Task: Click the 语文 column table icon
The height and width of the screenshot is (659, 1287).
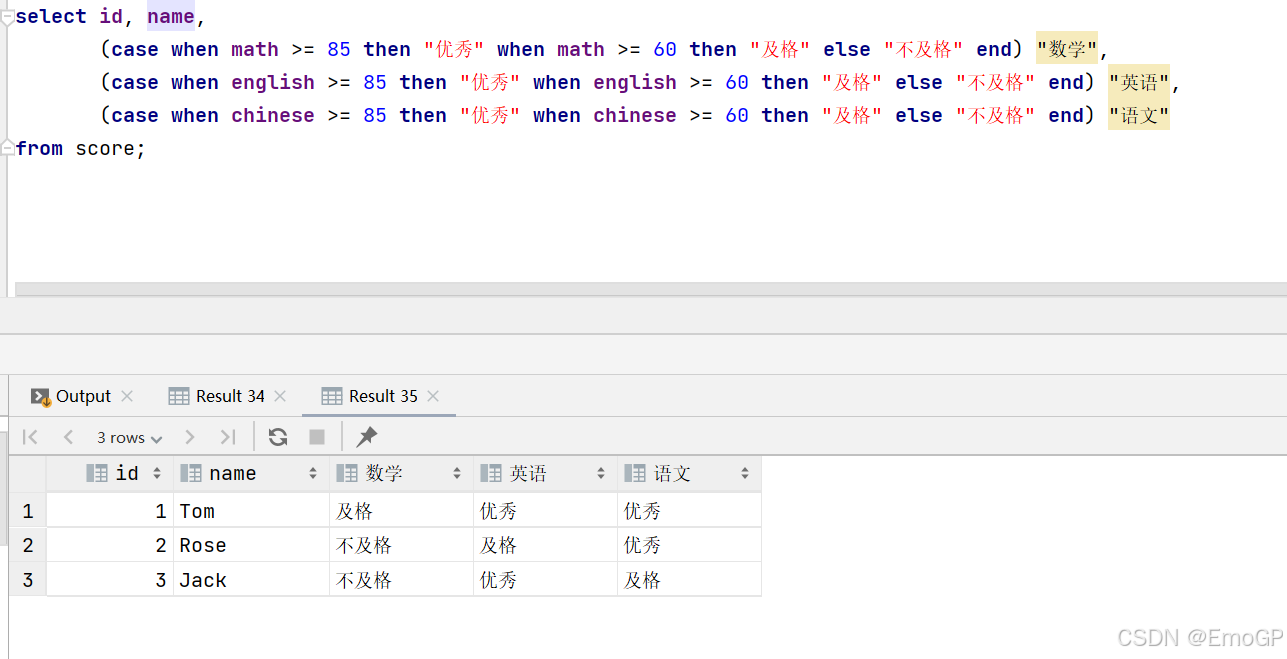Action: click(635, 473)
